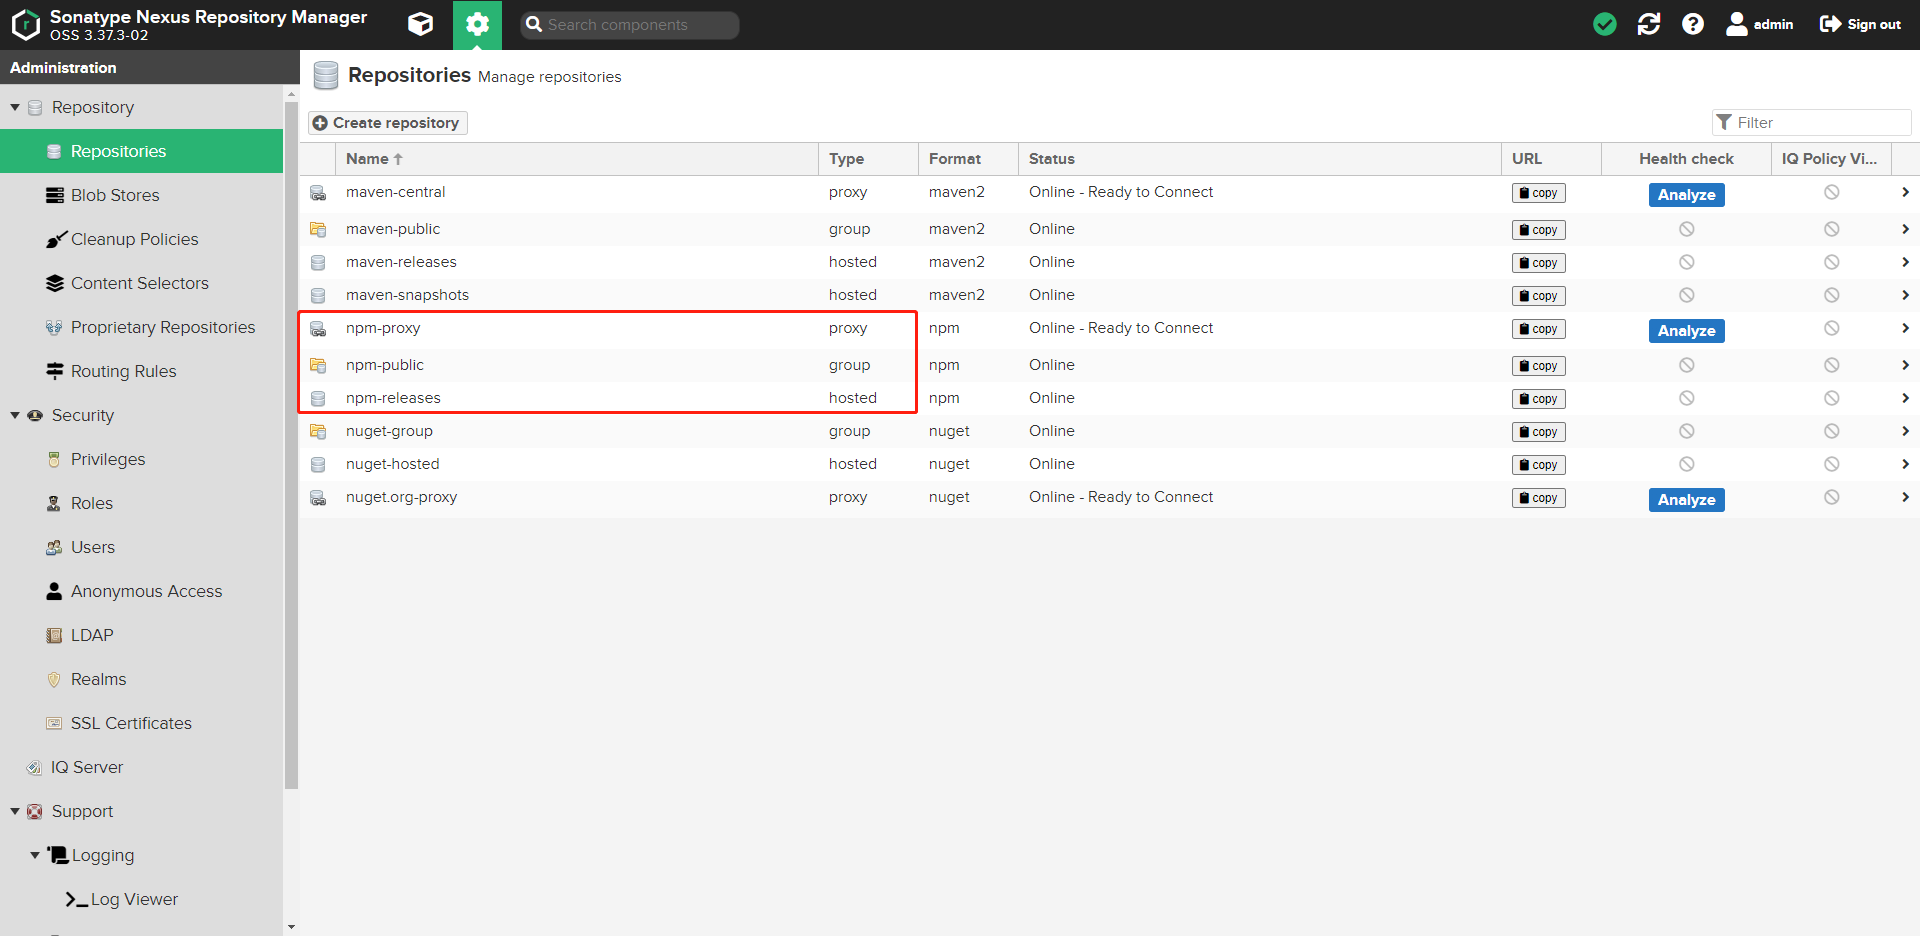Click the IQ Server icon

(34, 767)
